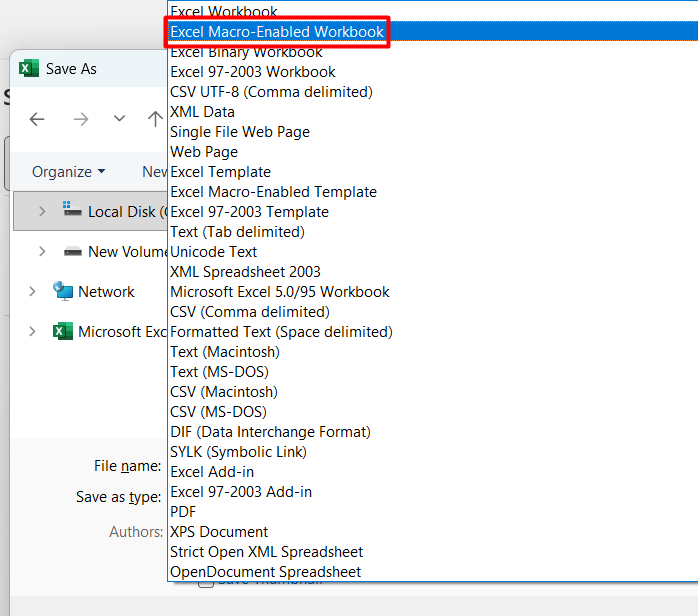Open Network in navigation pane
This screenshot has width=698, height=616.
click(93, 292)
